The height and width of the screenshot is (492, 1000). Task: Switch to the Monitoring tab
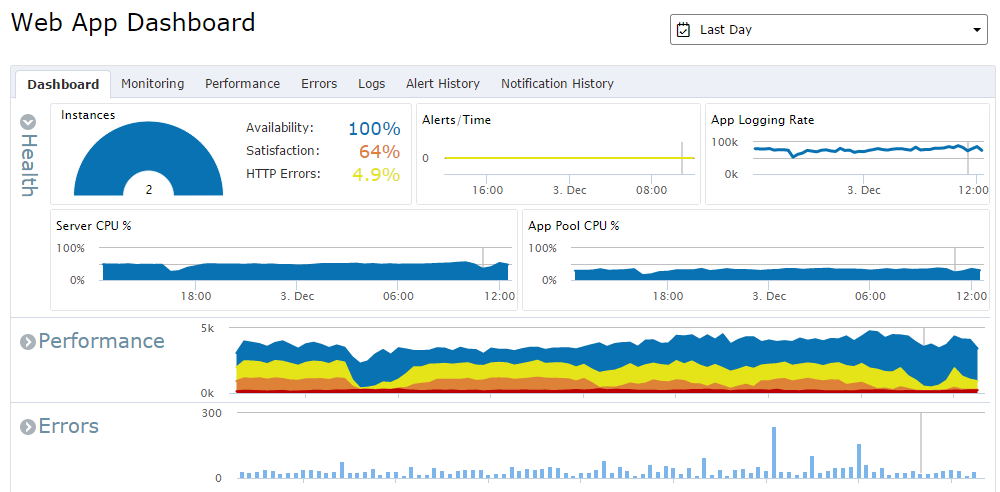[152, 84]
